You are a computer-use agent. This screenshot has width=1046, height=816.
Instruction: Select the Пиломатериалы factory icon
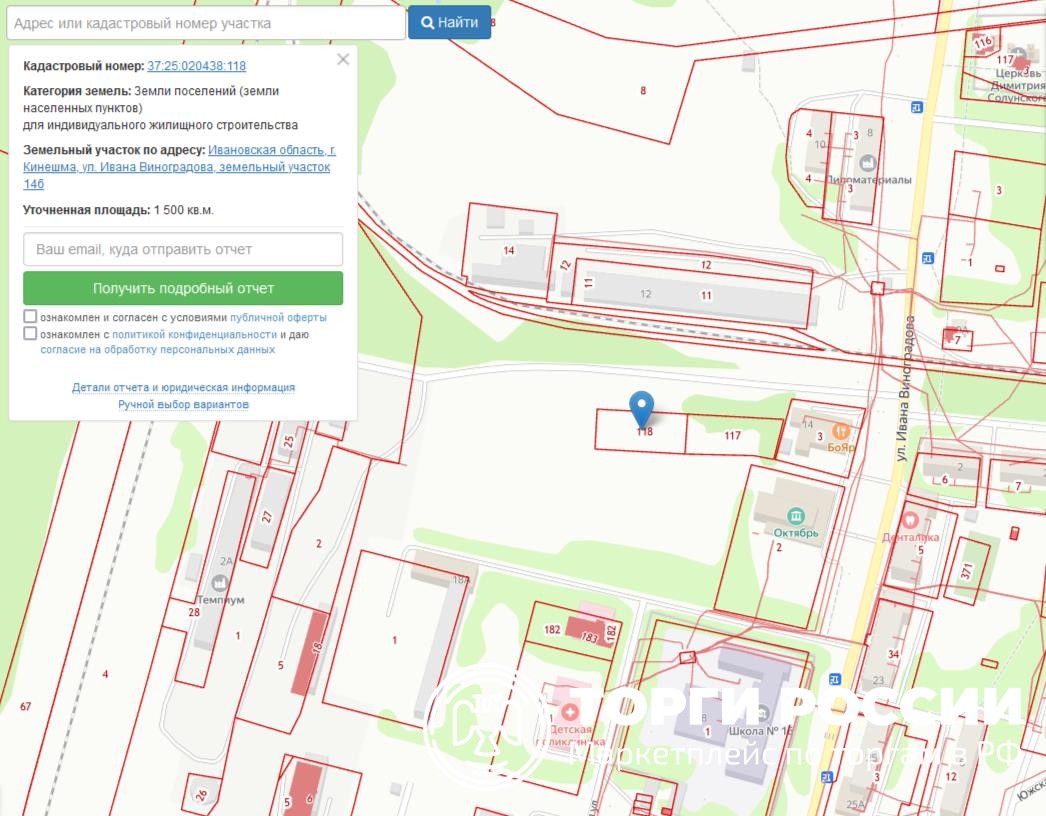[866, 163]
